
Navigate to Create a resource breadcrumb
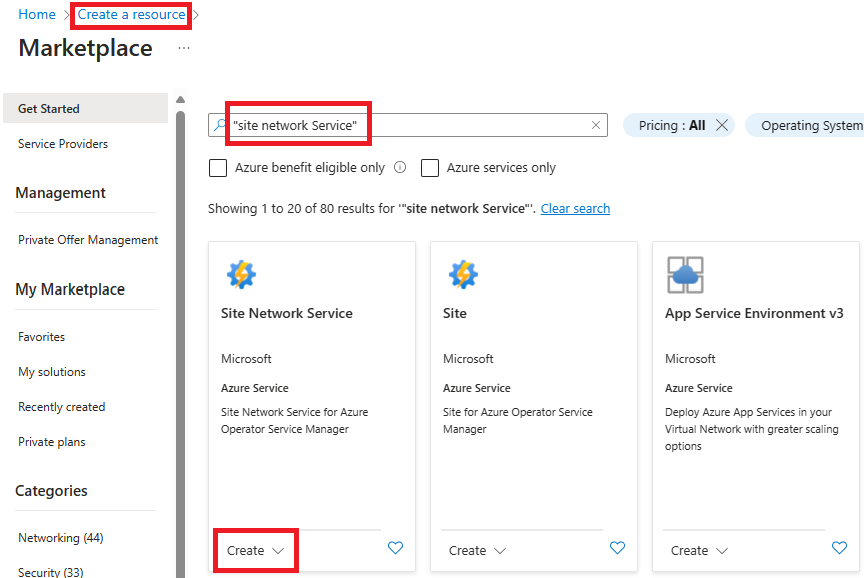coord(130,14)
